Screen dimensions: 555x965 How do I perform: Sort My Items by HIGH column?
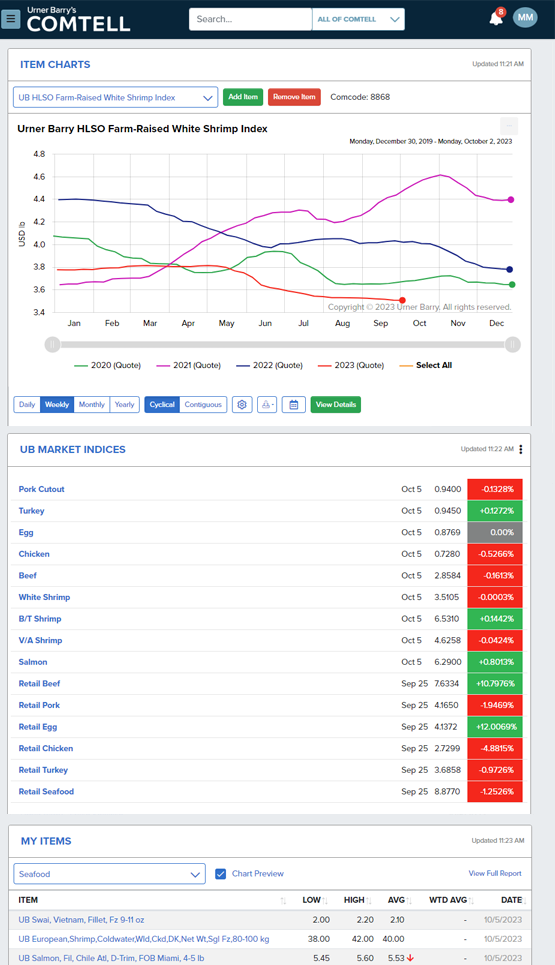tap(358, 900)
